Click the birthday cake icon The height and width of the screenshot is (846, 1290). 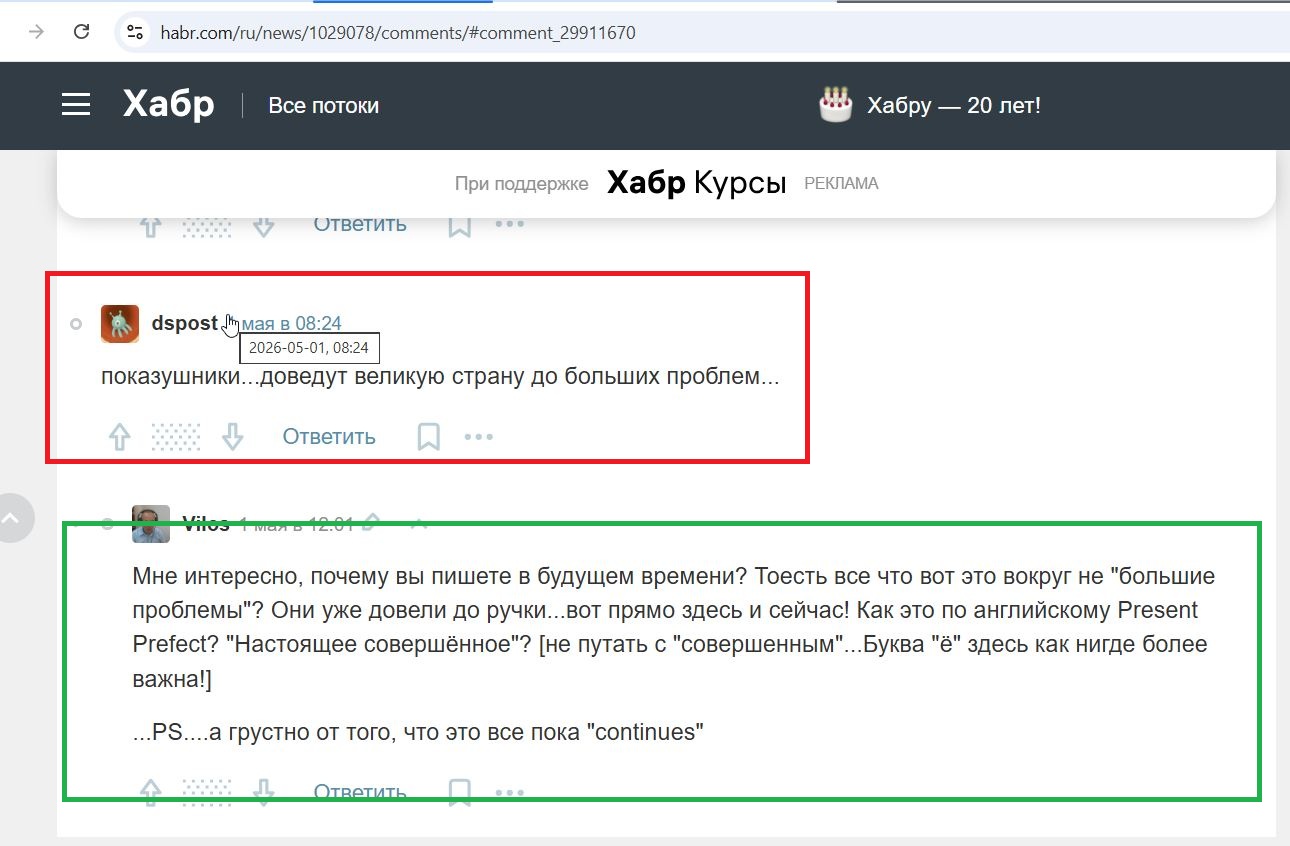pyautogui.click(x=835, y=104)
